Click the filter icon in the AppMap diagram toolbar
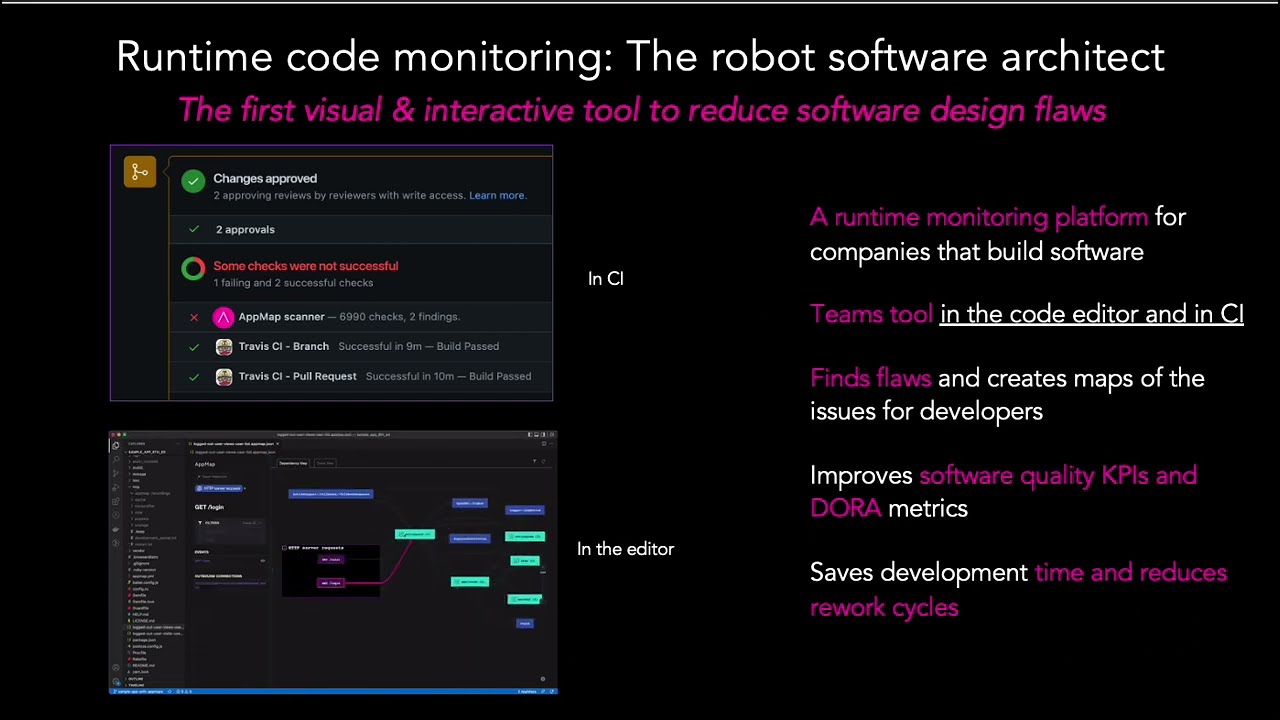Viewport: 1280px width, 720px height. [x=534, y=461]
